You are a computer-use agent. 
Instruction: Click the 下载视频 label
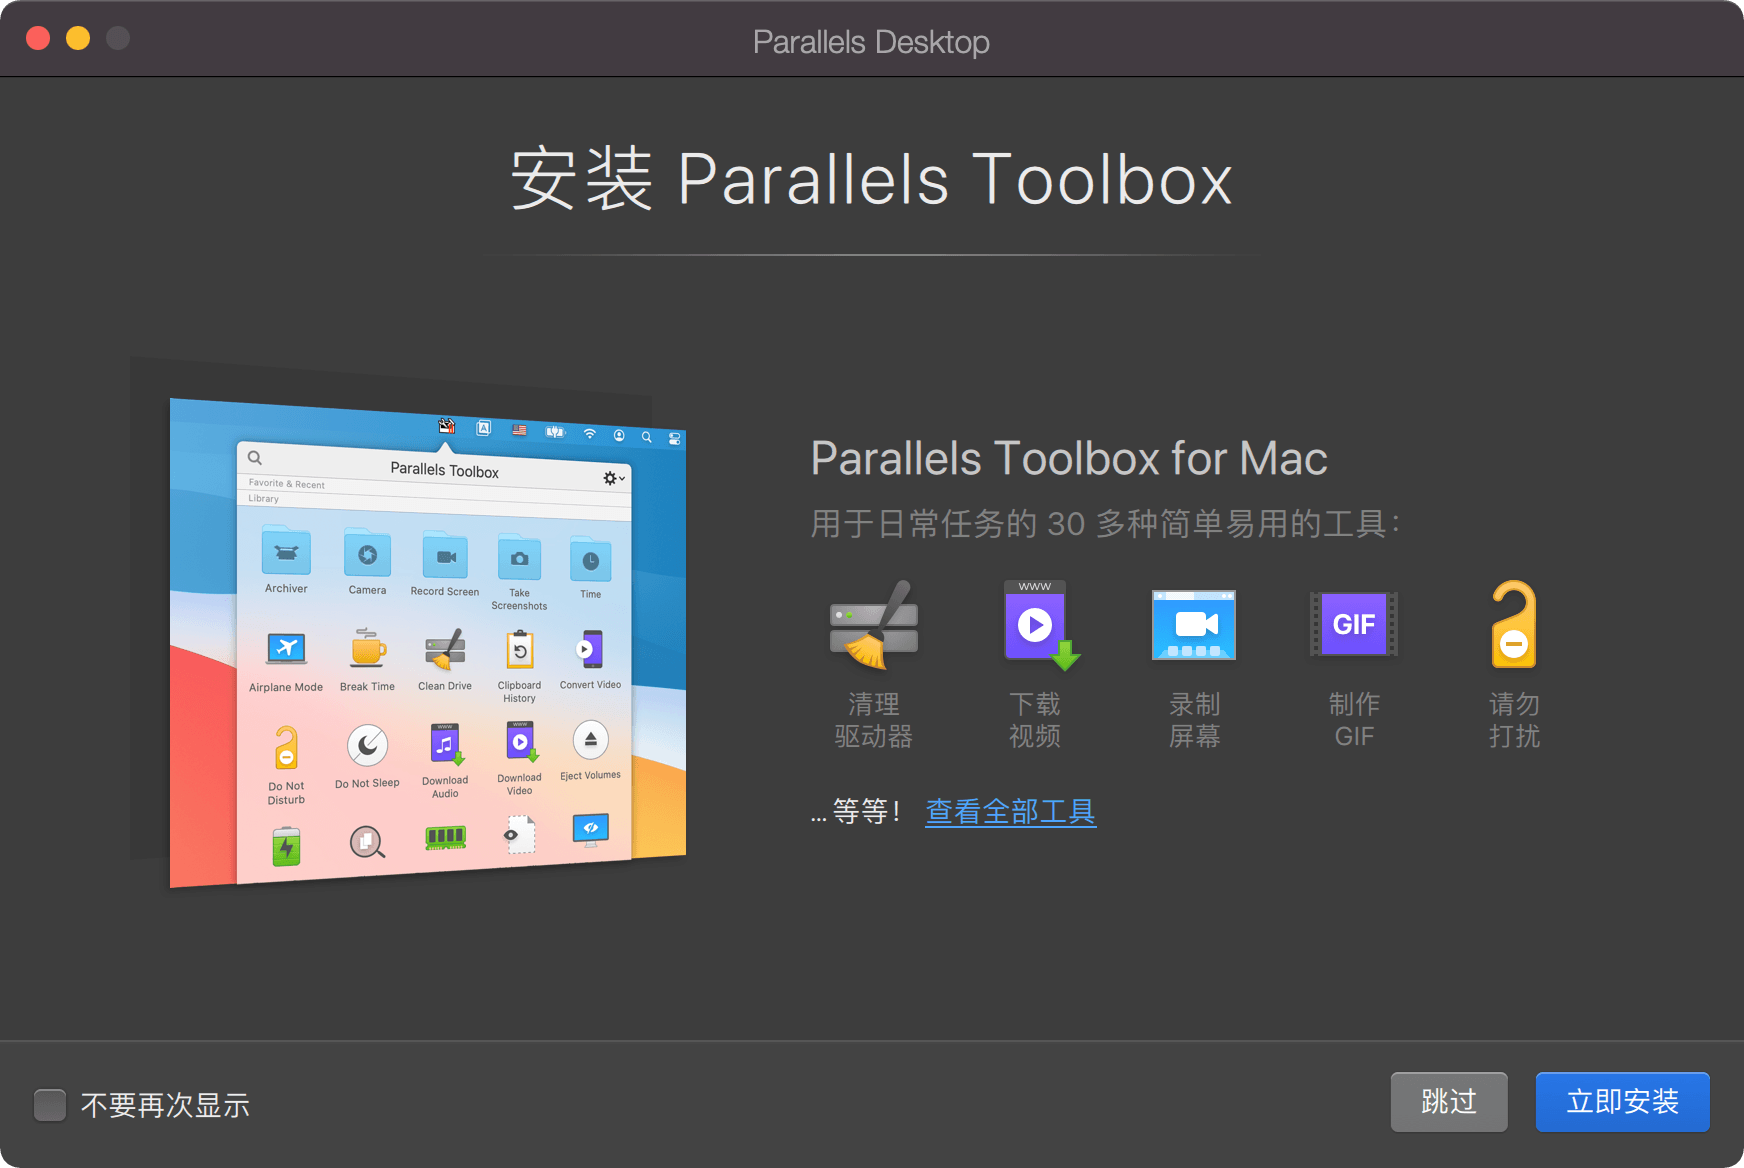(x=1034, y=720)
